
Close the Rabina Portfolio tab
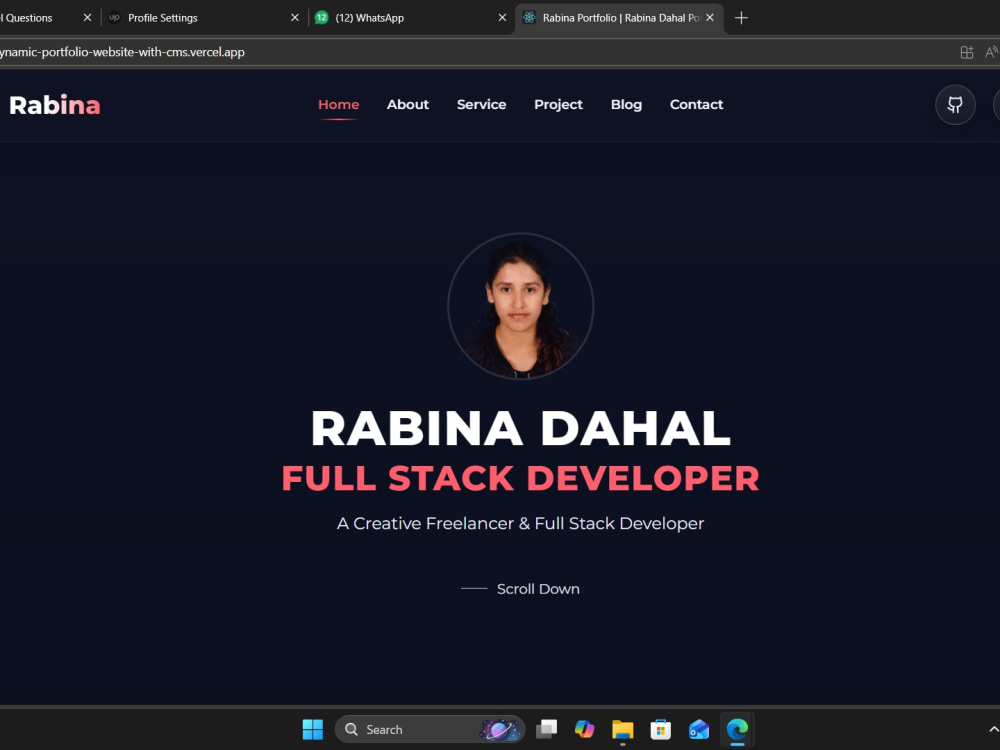pos(710,18)
